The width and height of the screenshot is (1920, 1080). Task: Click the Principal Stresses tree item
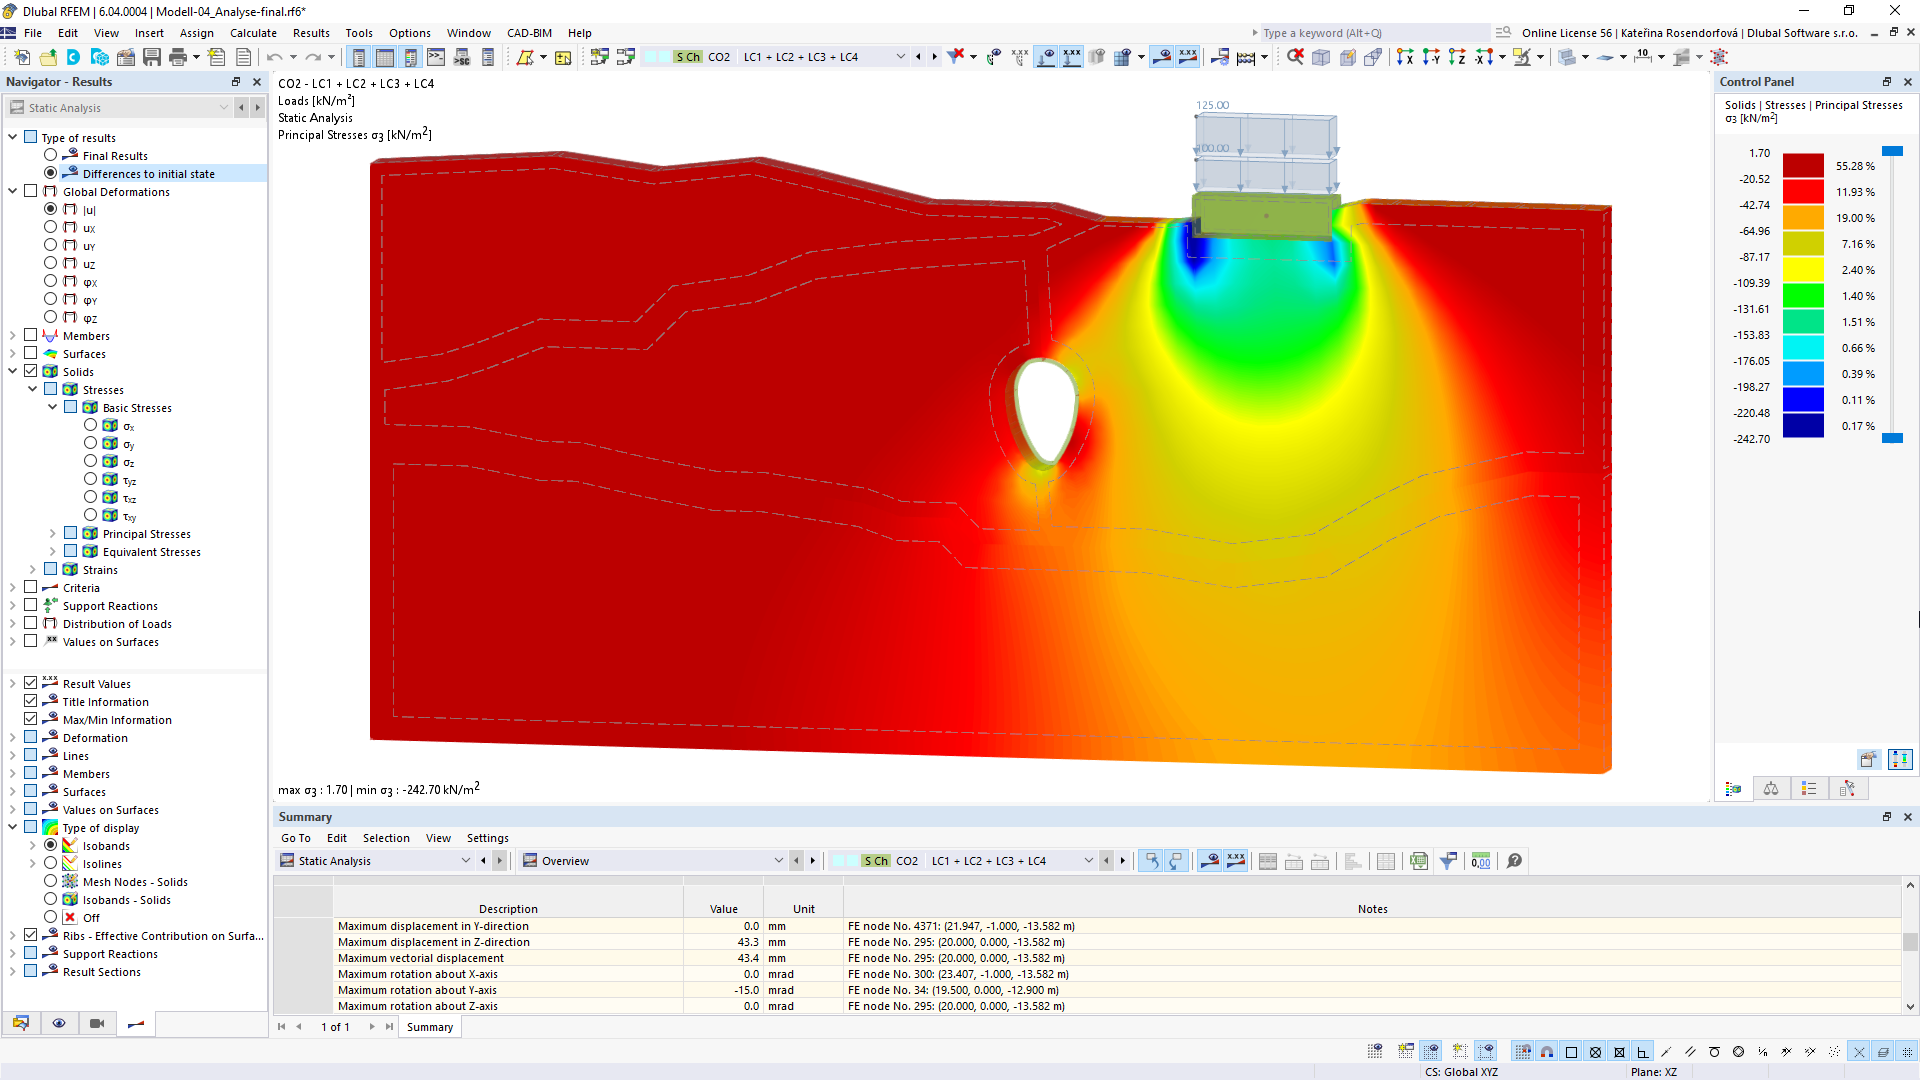tap(146, 534)
